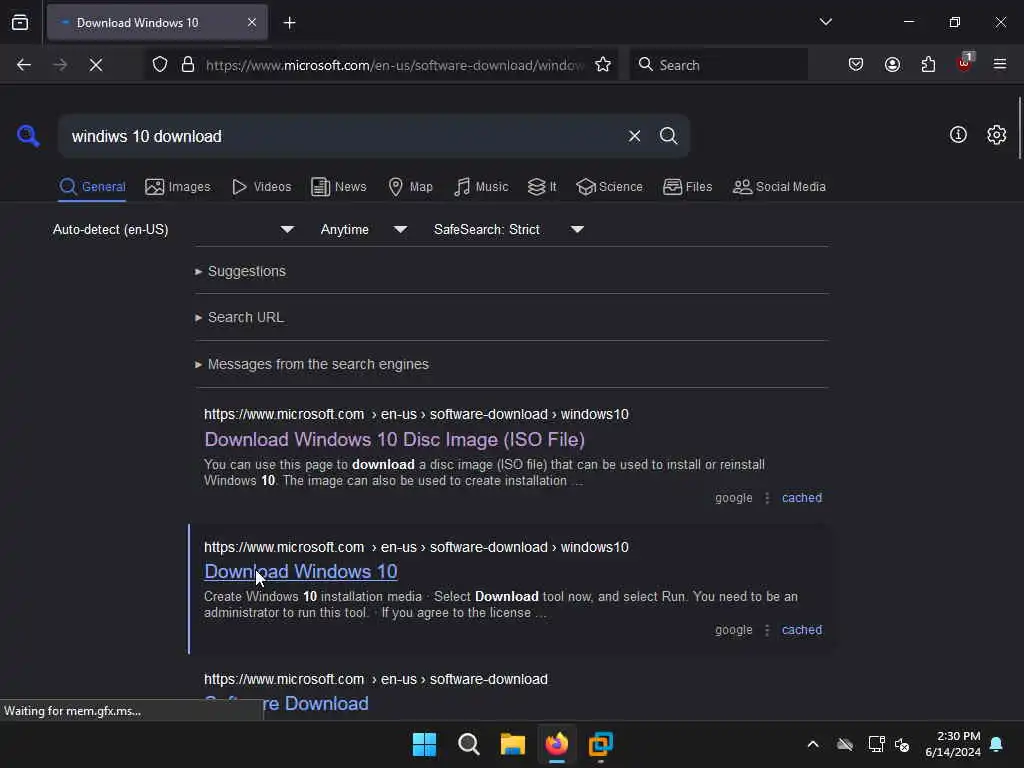Open Windows taskbar search
The width and height of the screenshot is (1024, 768).
[x=468, y=744]
